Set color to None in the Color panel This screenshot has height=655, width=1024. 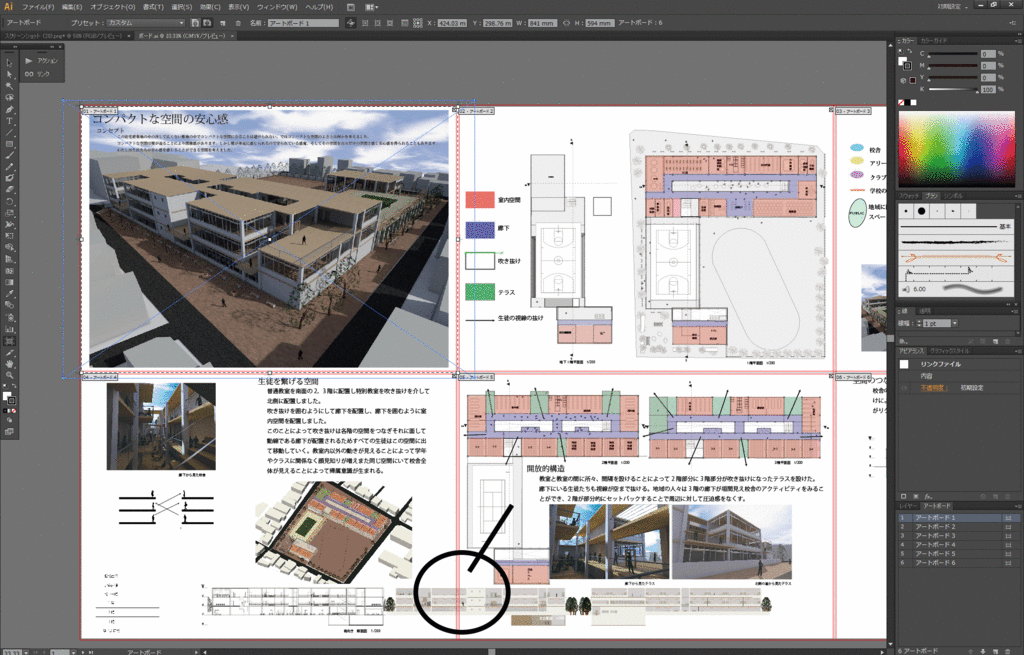pos(901,102)
